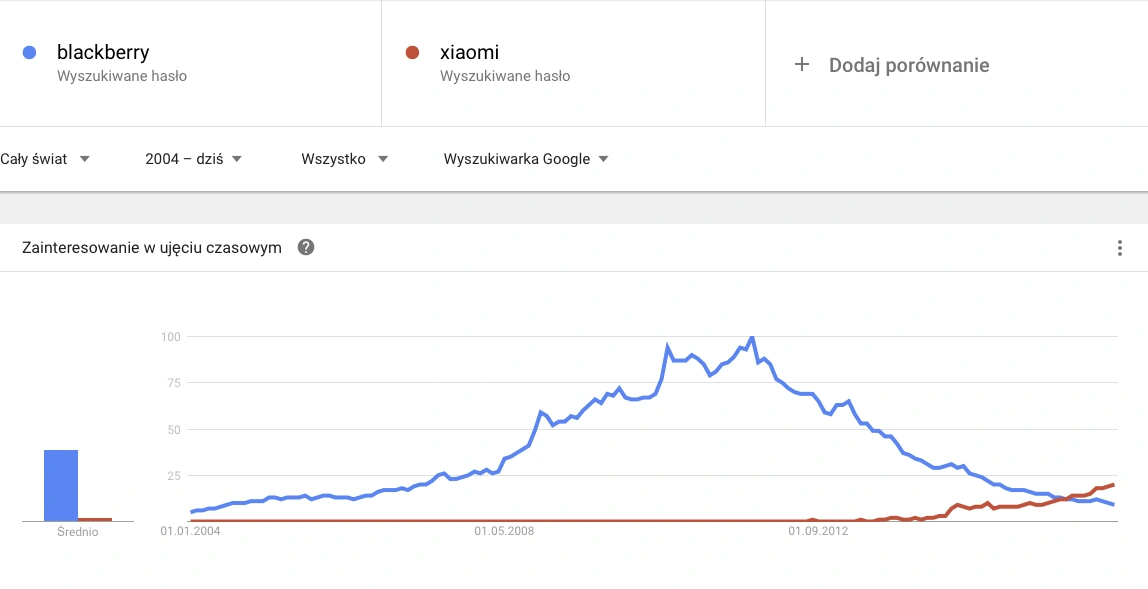The width and height of the screenshot is (1148, 589).
Task: Click the Zainteresowanie w ujęciu czasowym heading
Action: pyautogui.click(x=152, y=248)
